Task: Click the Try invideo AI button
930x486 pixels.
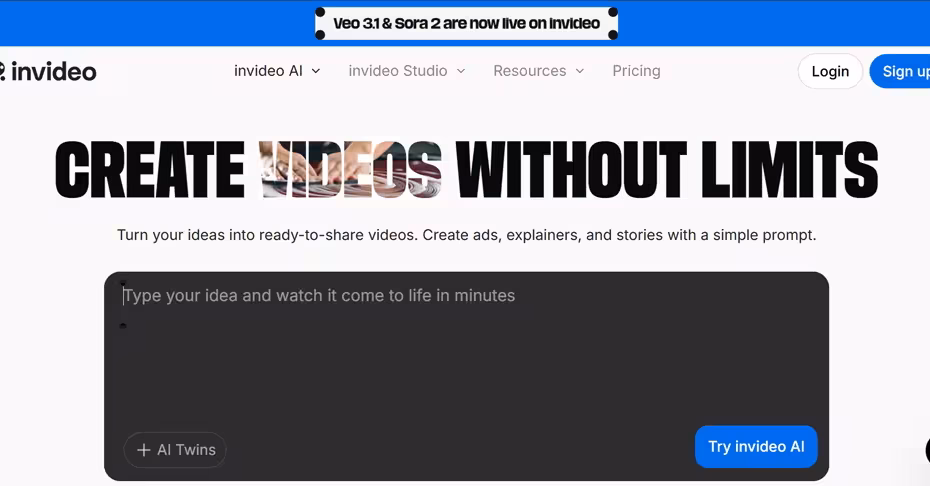Action: coord(756,446)
